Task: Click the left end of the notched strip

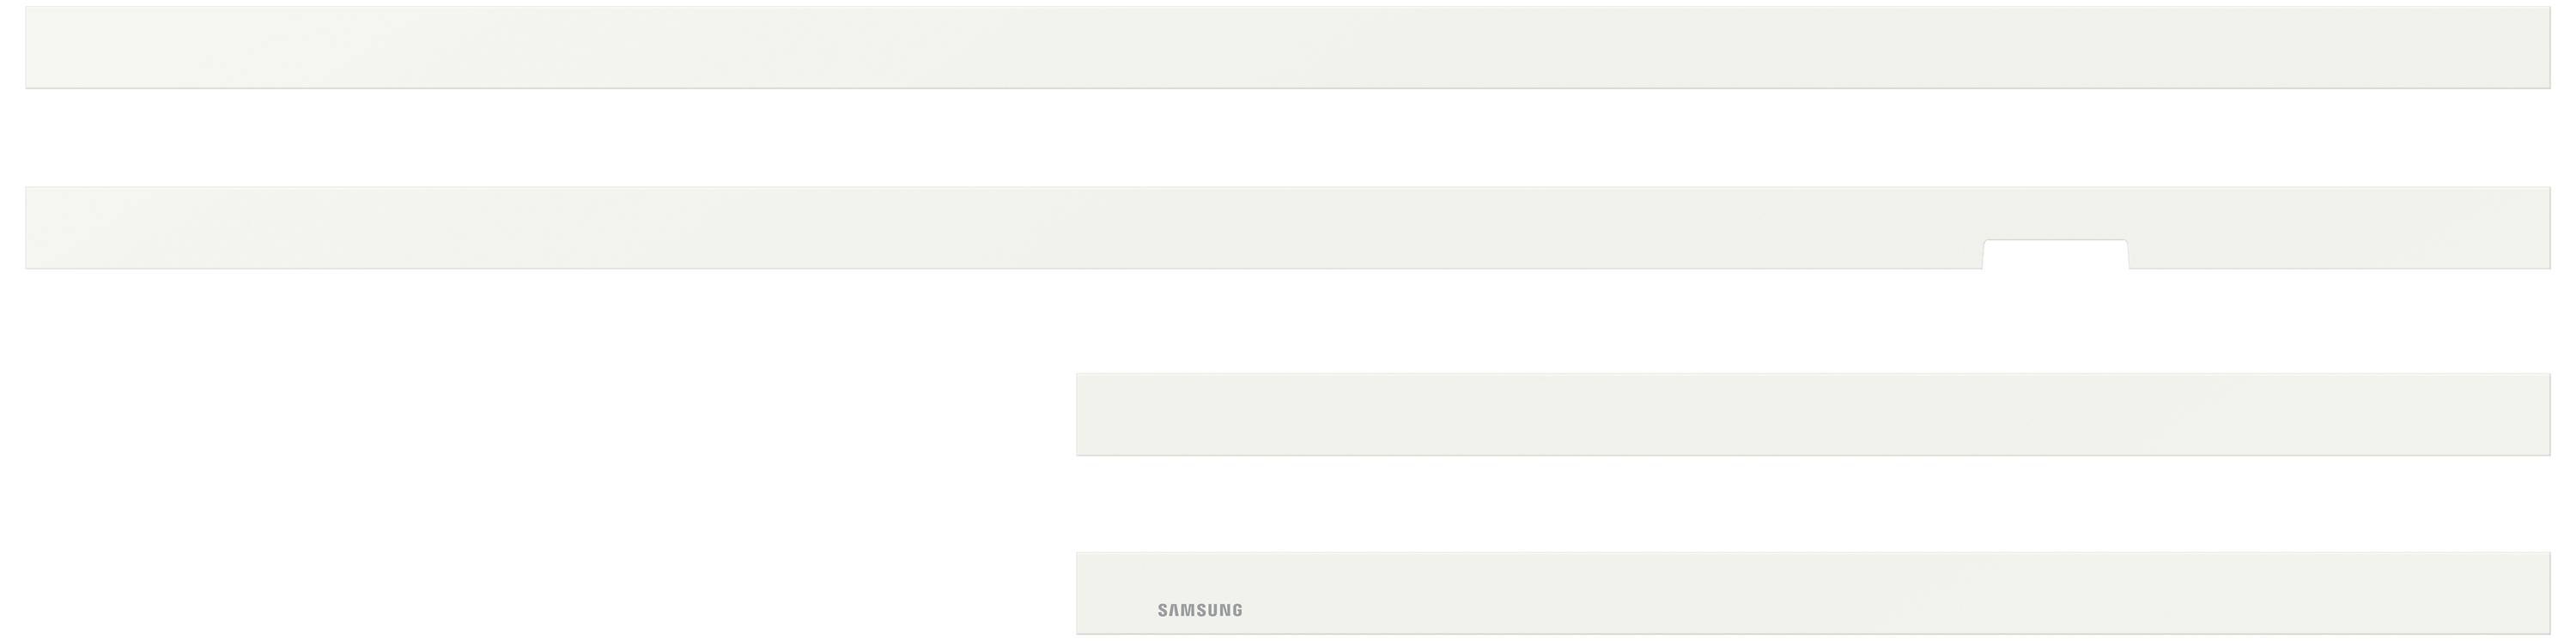Action: (40, 228)
